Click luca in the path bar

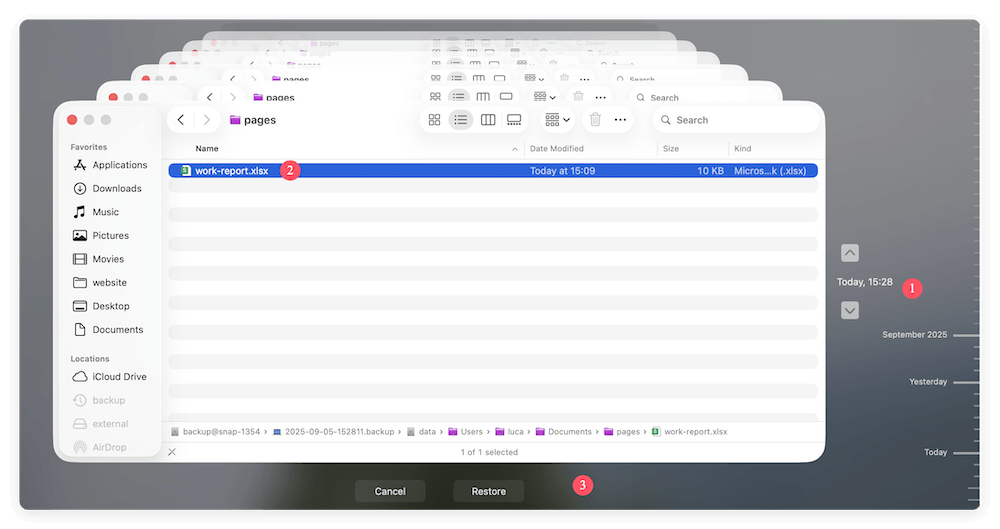point(510,432)
